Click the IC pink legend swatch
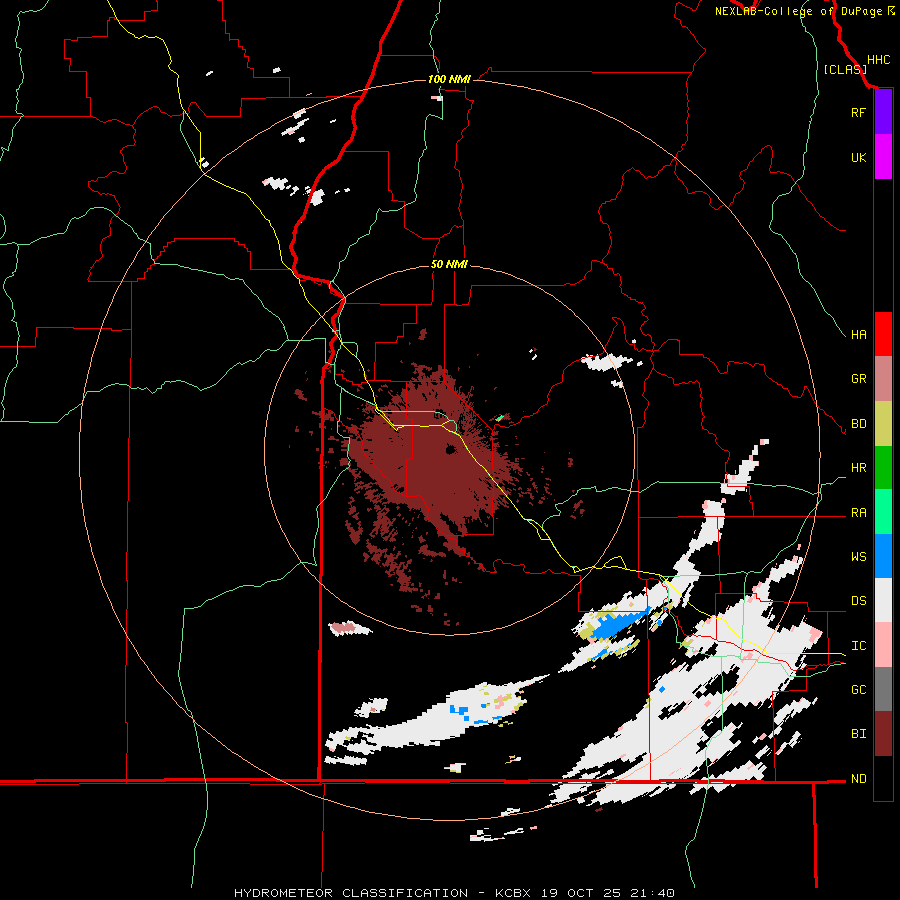This screenshot has height=900, width=900. (x=883, y=645)
